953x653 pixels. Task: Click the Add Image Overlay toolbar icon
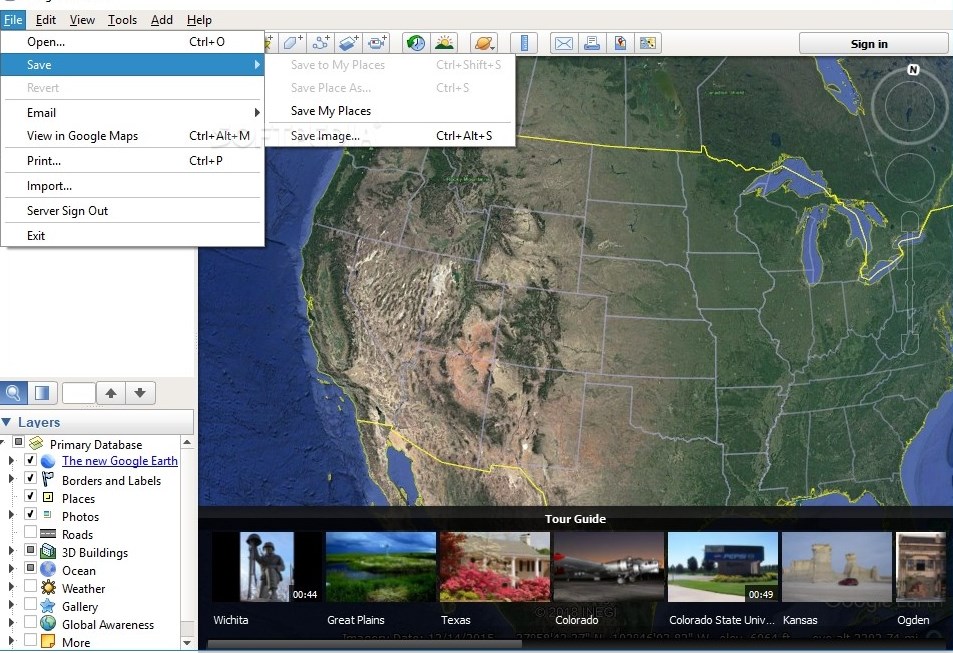point(349,43)
